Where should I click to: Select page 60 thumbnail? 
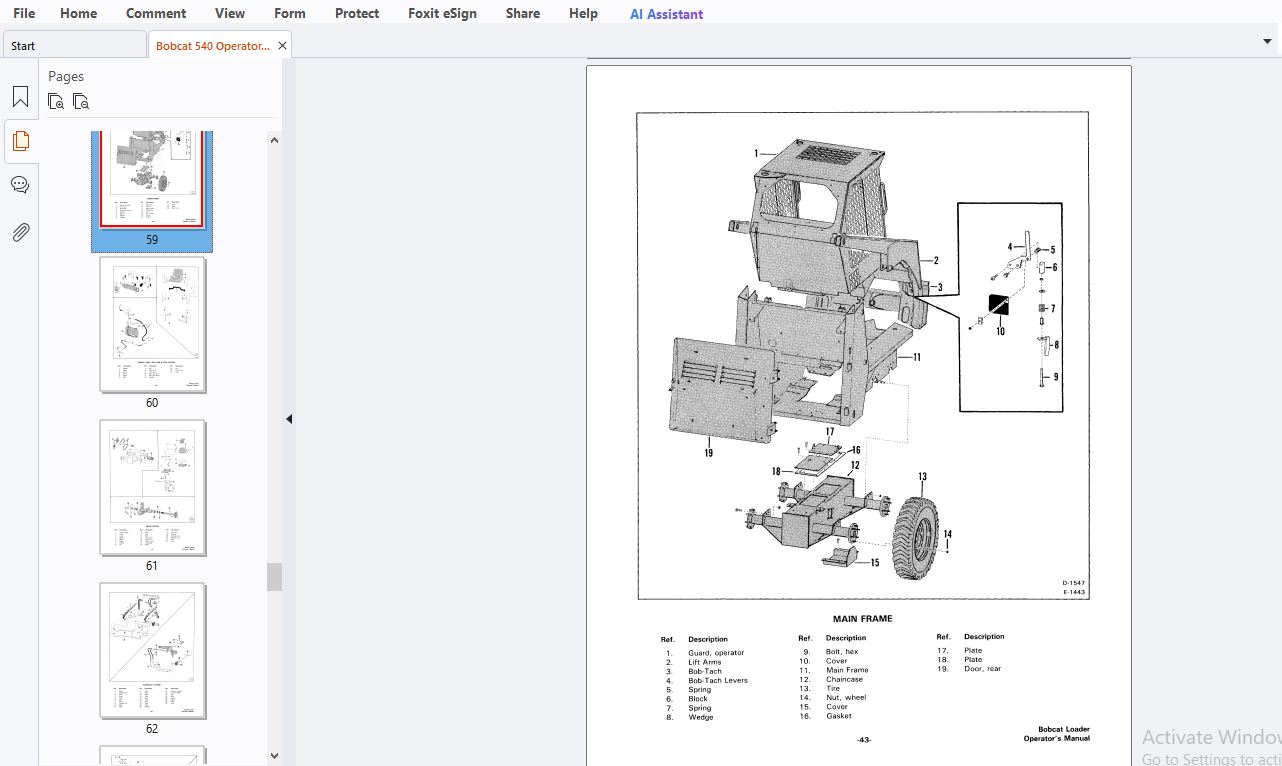152,325
